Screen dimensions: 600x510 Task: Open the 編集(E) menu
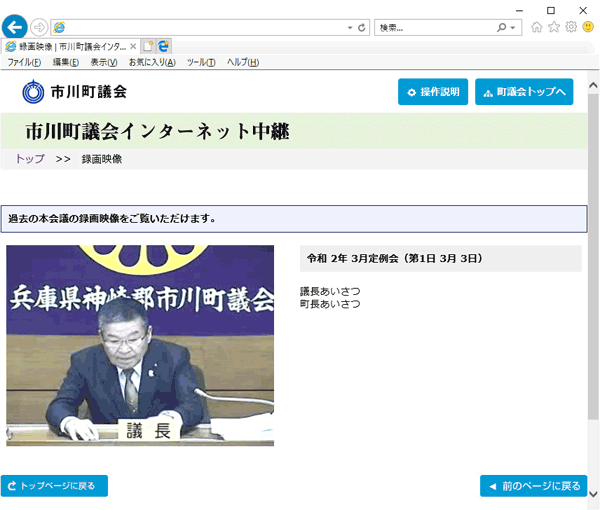(66, 62)
